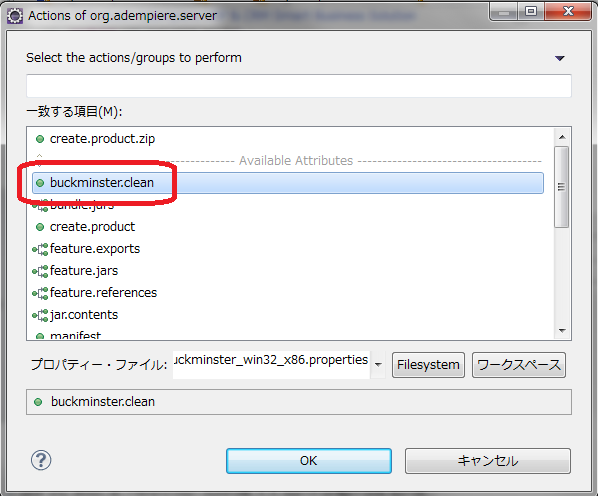Click the group icon beside feature.exports
This screenshot has width=598, height=496.
click(40, 249)
